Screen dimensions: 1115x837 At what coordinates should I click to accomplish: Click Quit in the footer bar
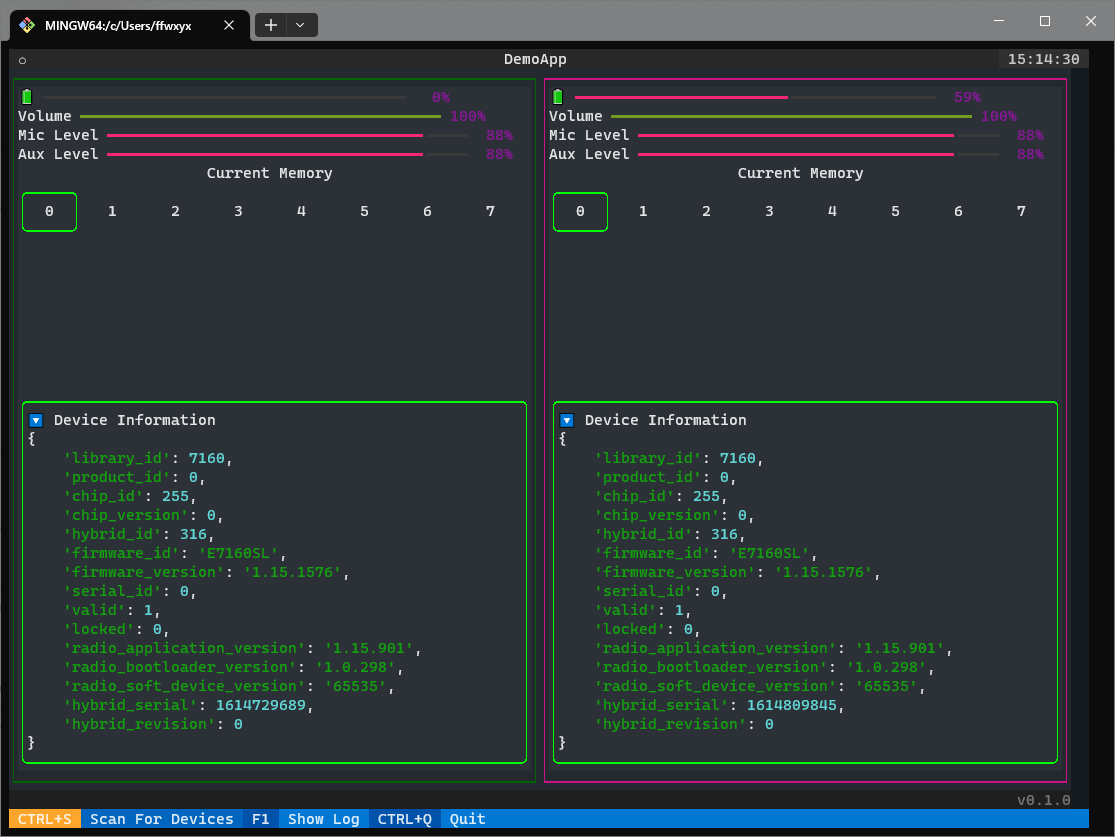(467, 819)
